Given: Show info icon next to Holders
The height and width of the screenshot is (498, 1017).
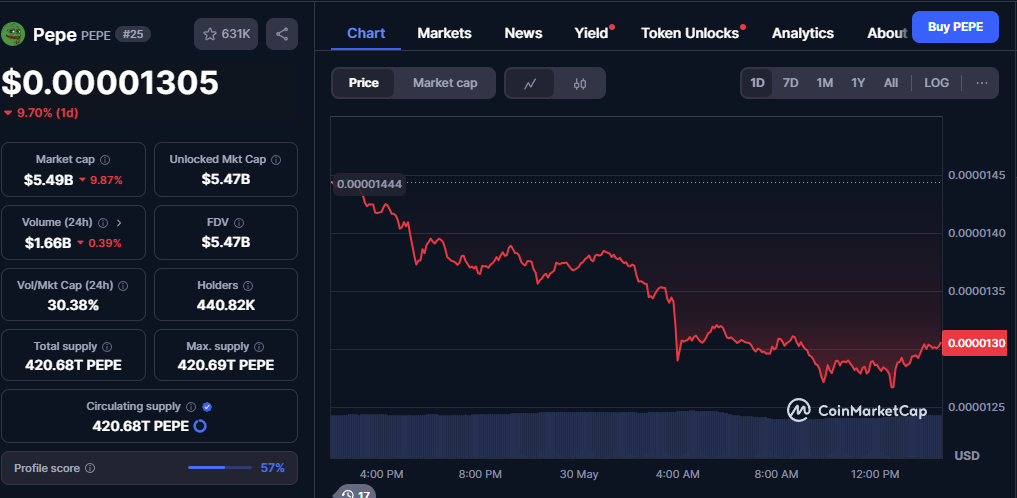Looking at the screenshot, I should (248, 285).
